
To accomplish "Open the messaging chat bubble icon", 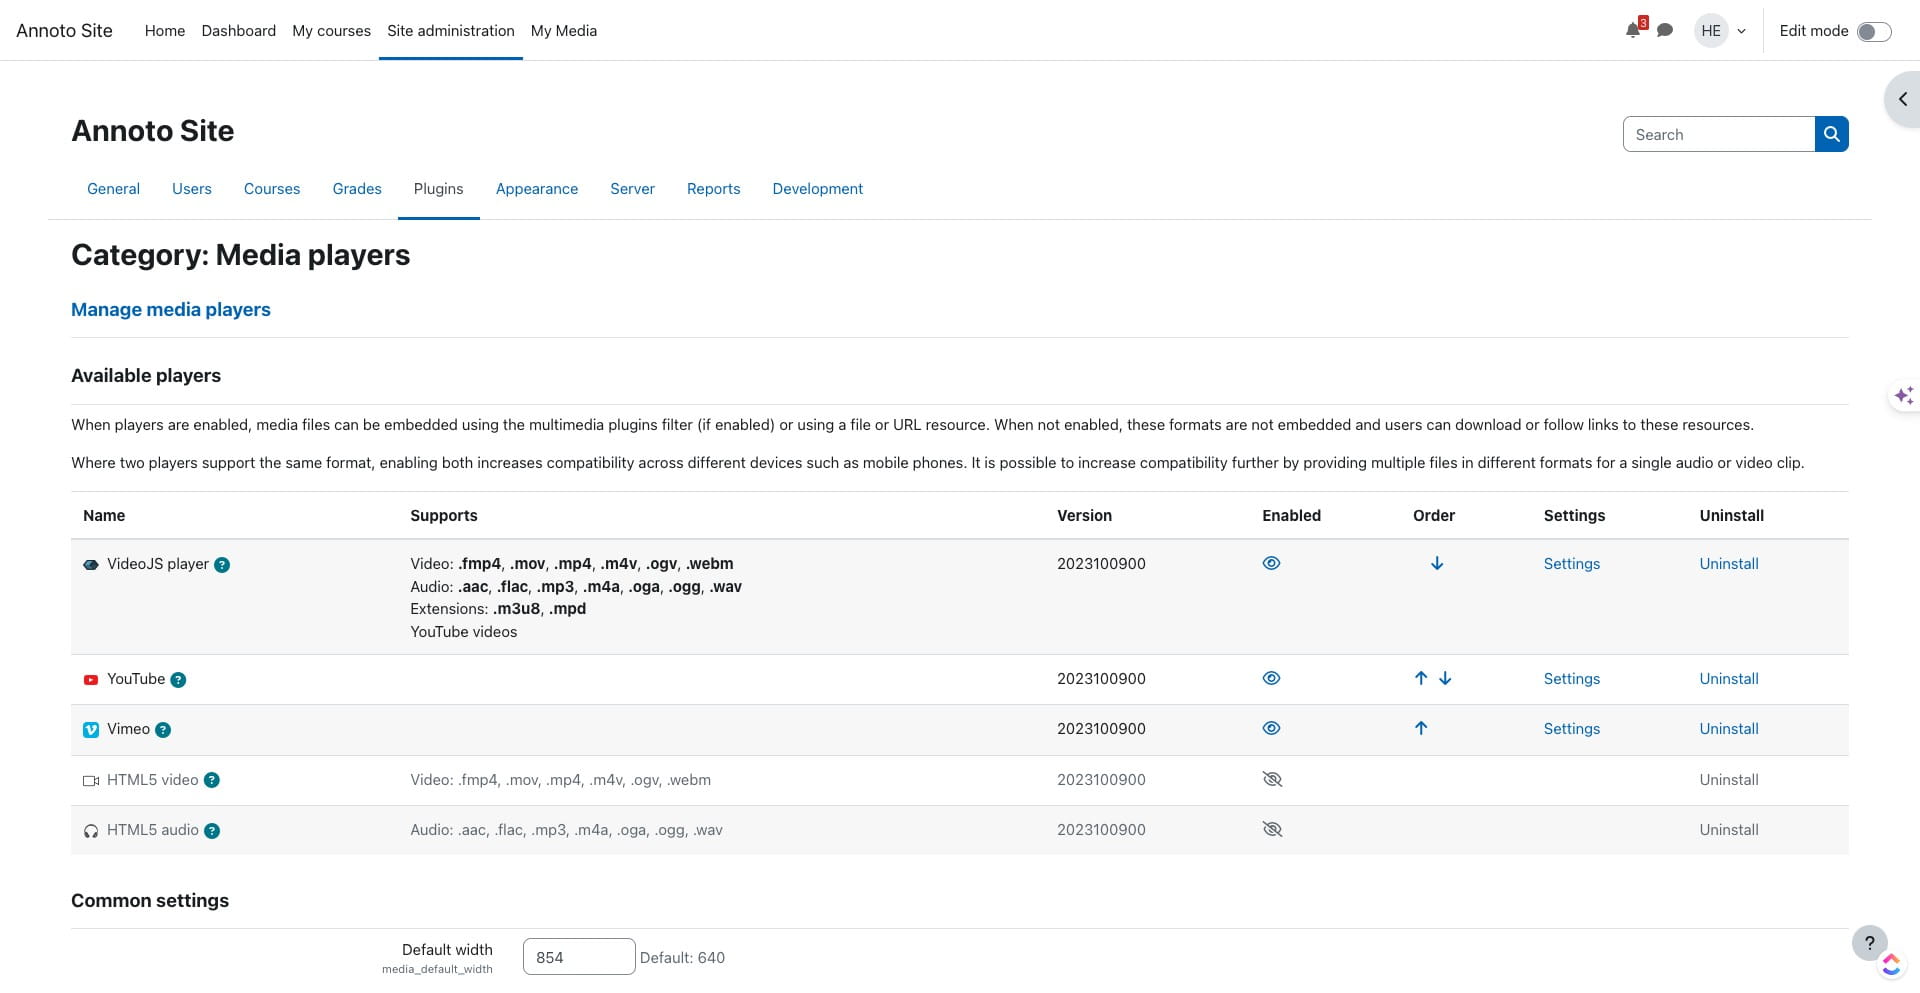I will pyautogui.click(x=1665, y=30).
